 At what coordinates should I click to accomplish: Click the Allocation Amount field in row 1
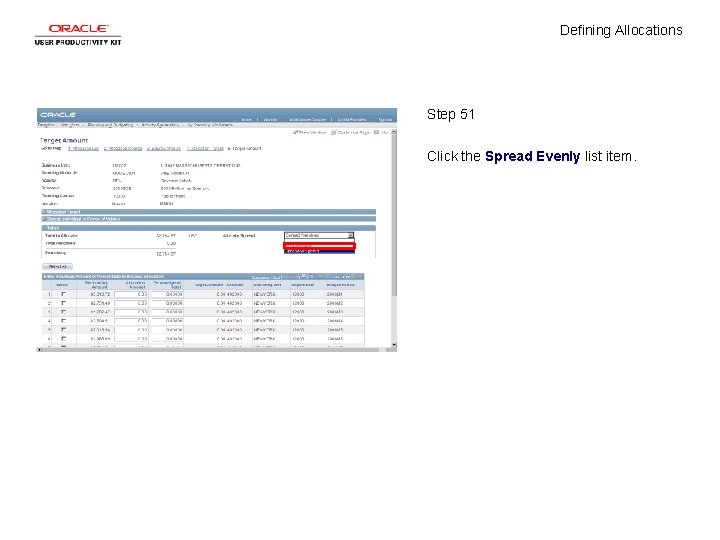tap(131, 294)
